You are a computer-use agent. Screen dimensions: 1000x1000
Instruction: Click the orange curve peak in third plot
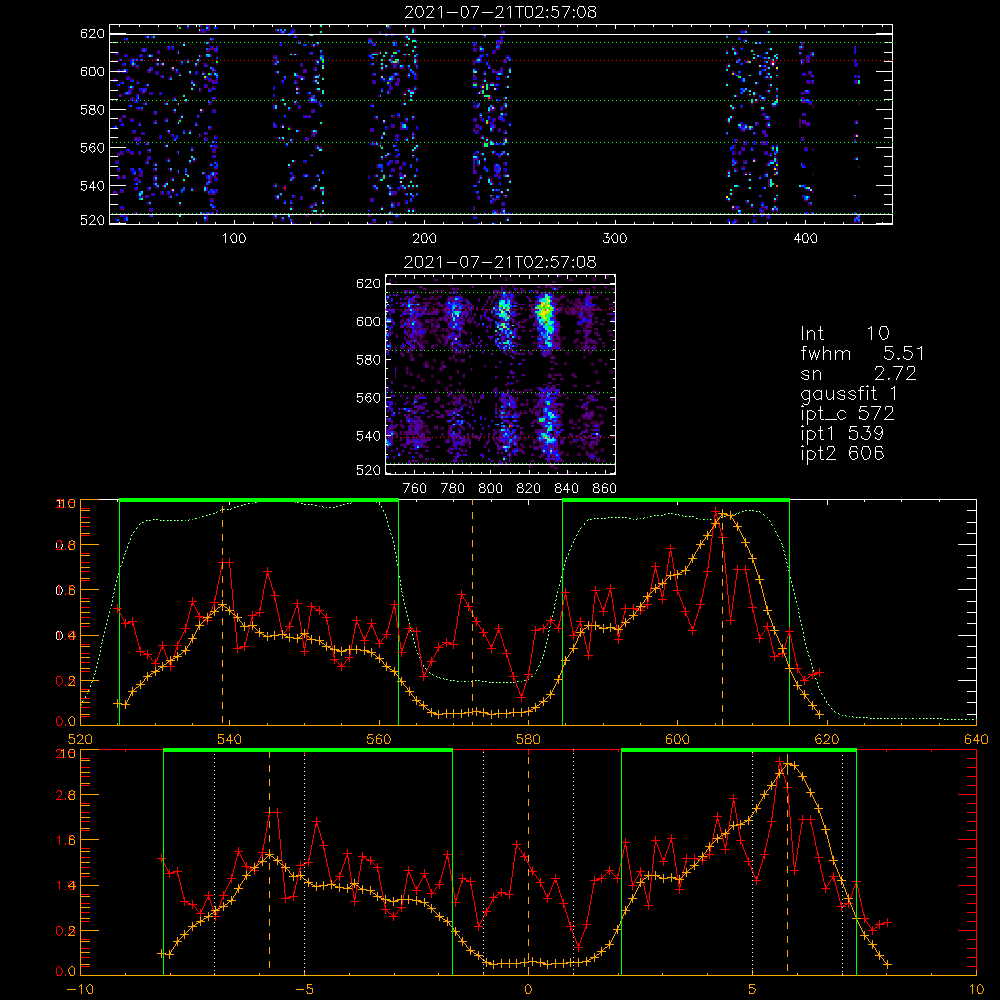click(723, 514)
